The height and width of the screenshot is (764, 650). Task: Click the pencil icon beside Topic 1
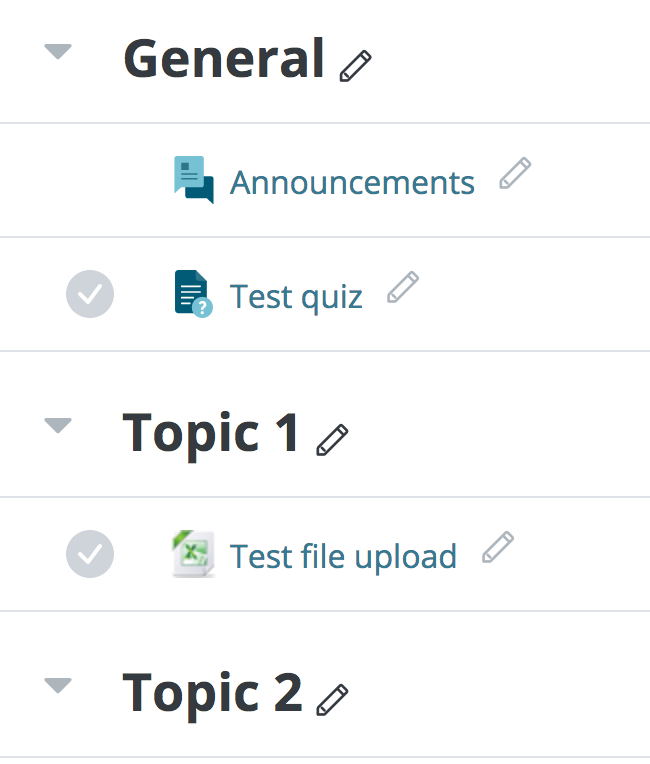[x=332, y=440]
